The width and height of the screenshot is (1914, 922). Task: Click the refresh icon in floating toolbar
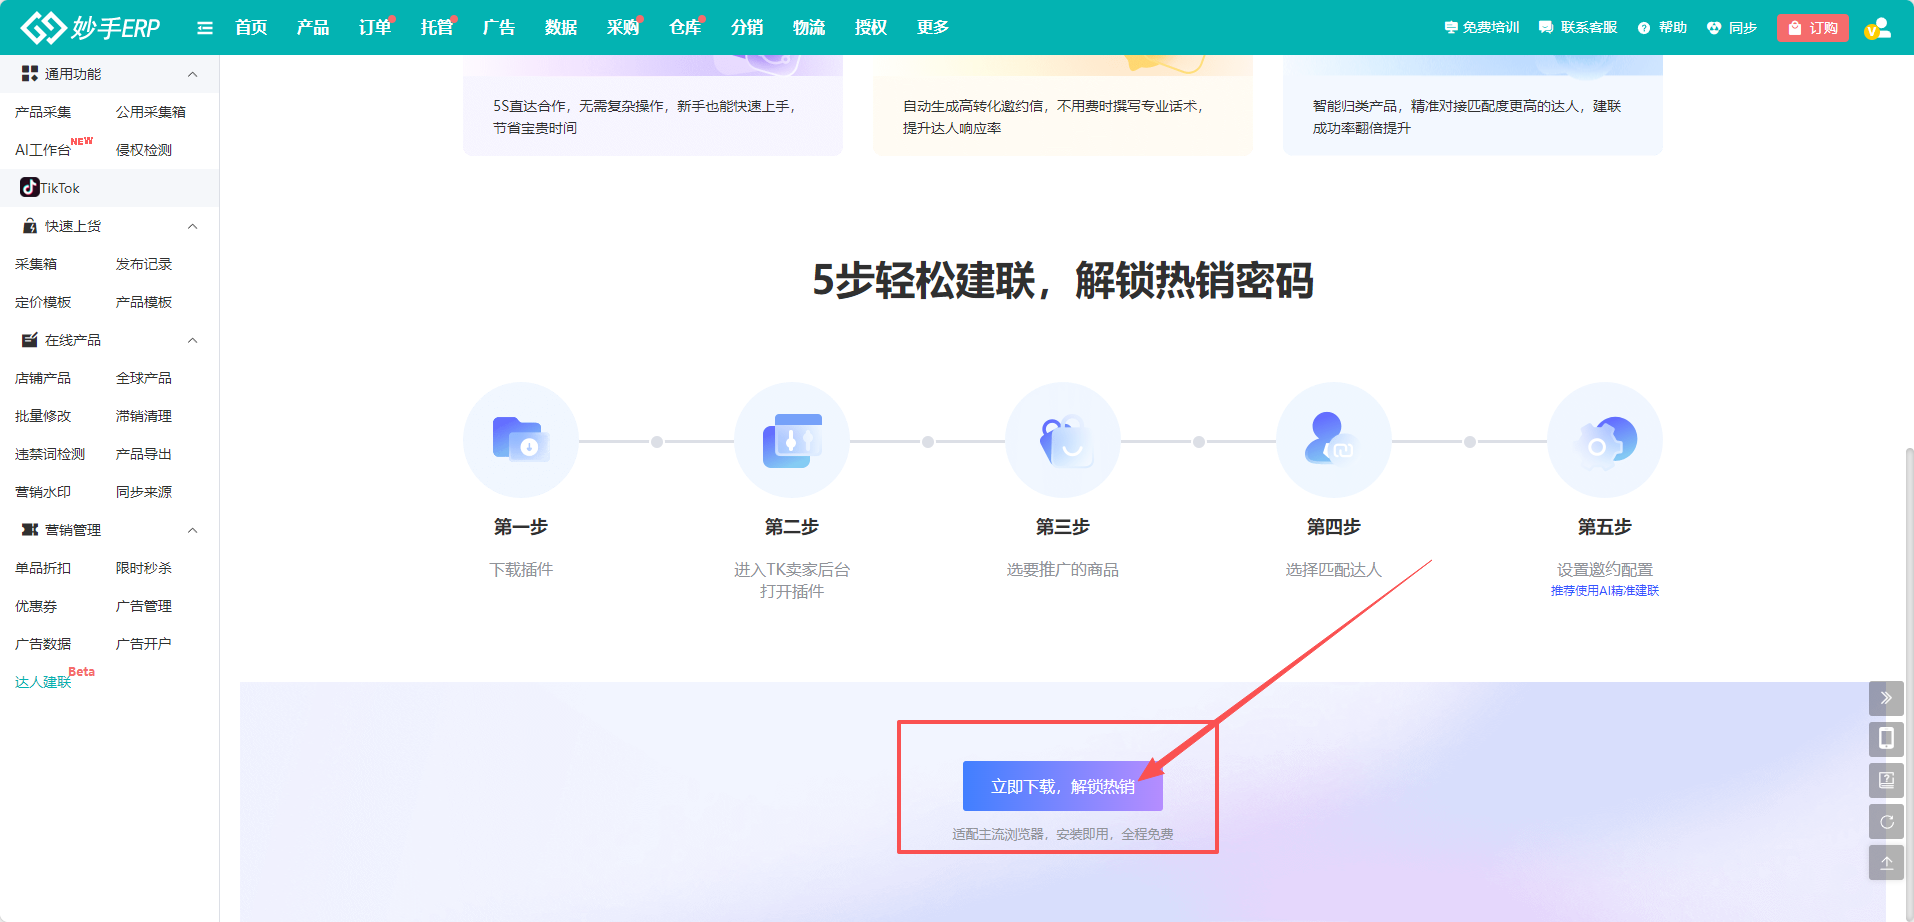pyautogui.click(x=1886, y=822)
